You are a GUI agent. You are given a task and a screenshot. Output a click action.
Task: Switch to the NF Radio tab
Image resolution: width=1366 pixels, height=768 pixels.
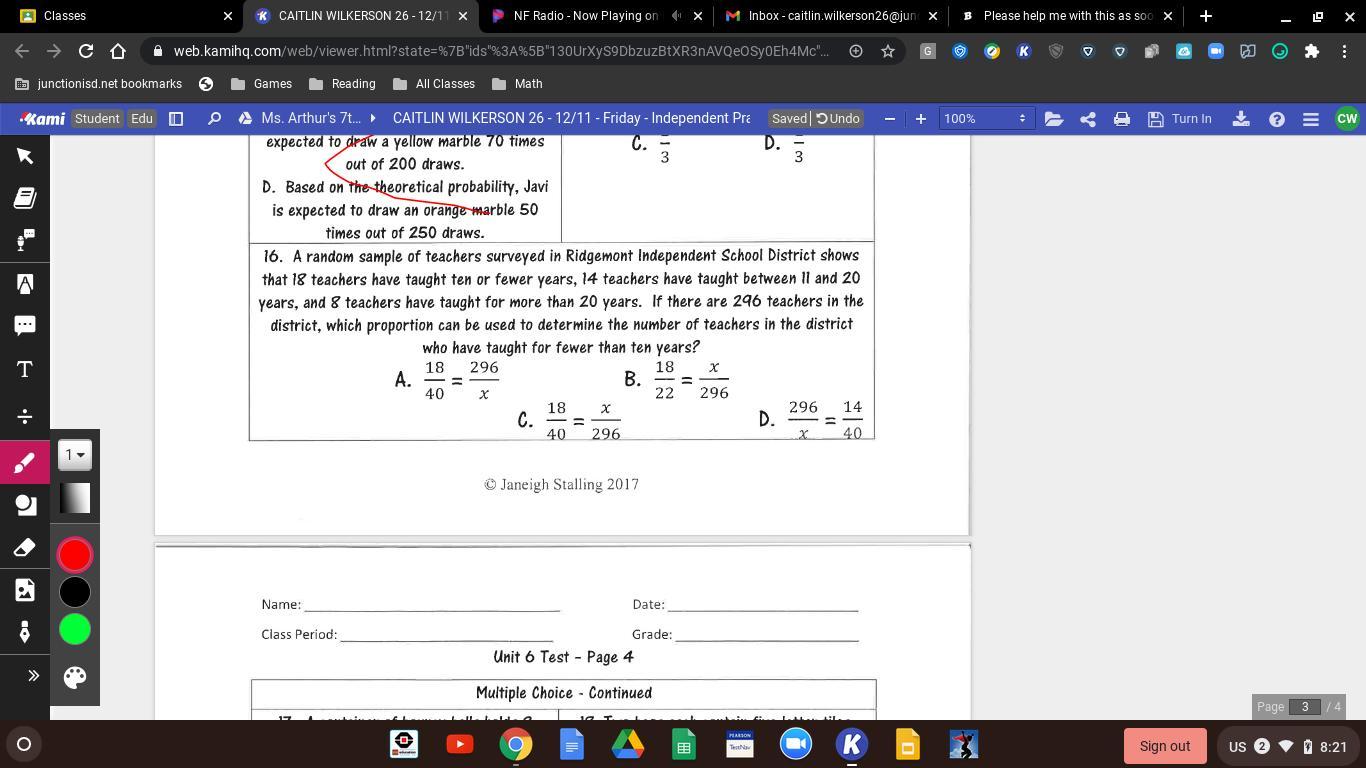(595, 16)
